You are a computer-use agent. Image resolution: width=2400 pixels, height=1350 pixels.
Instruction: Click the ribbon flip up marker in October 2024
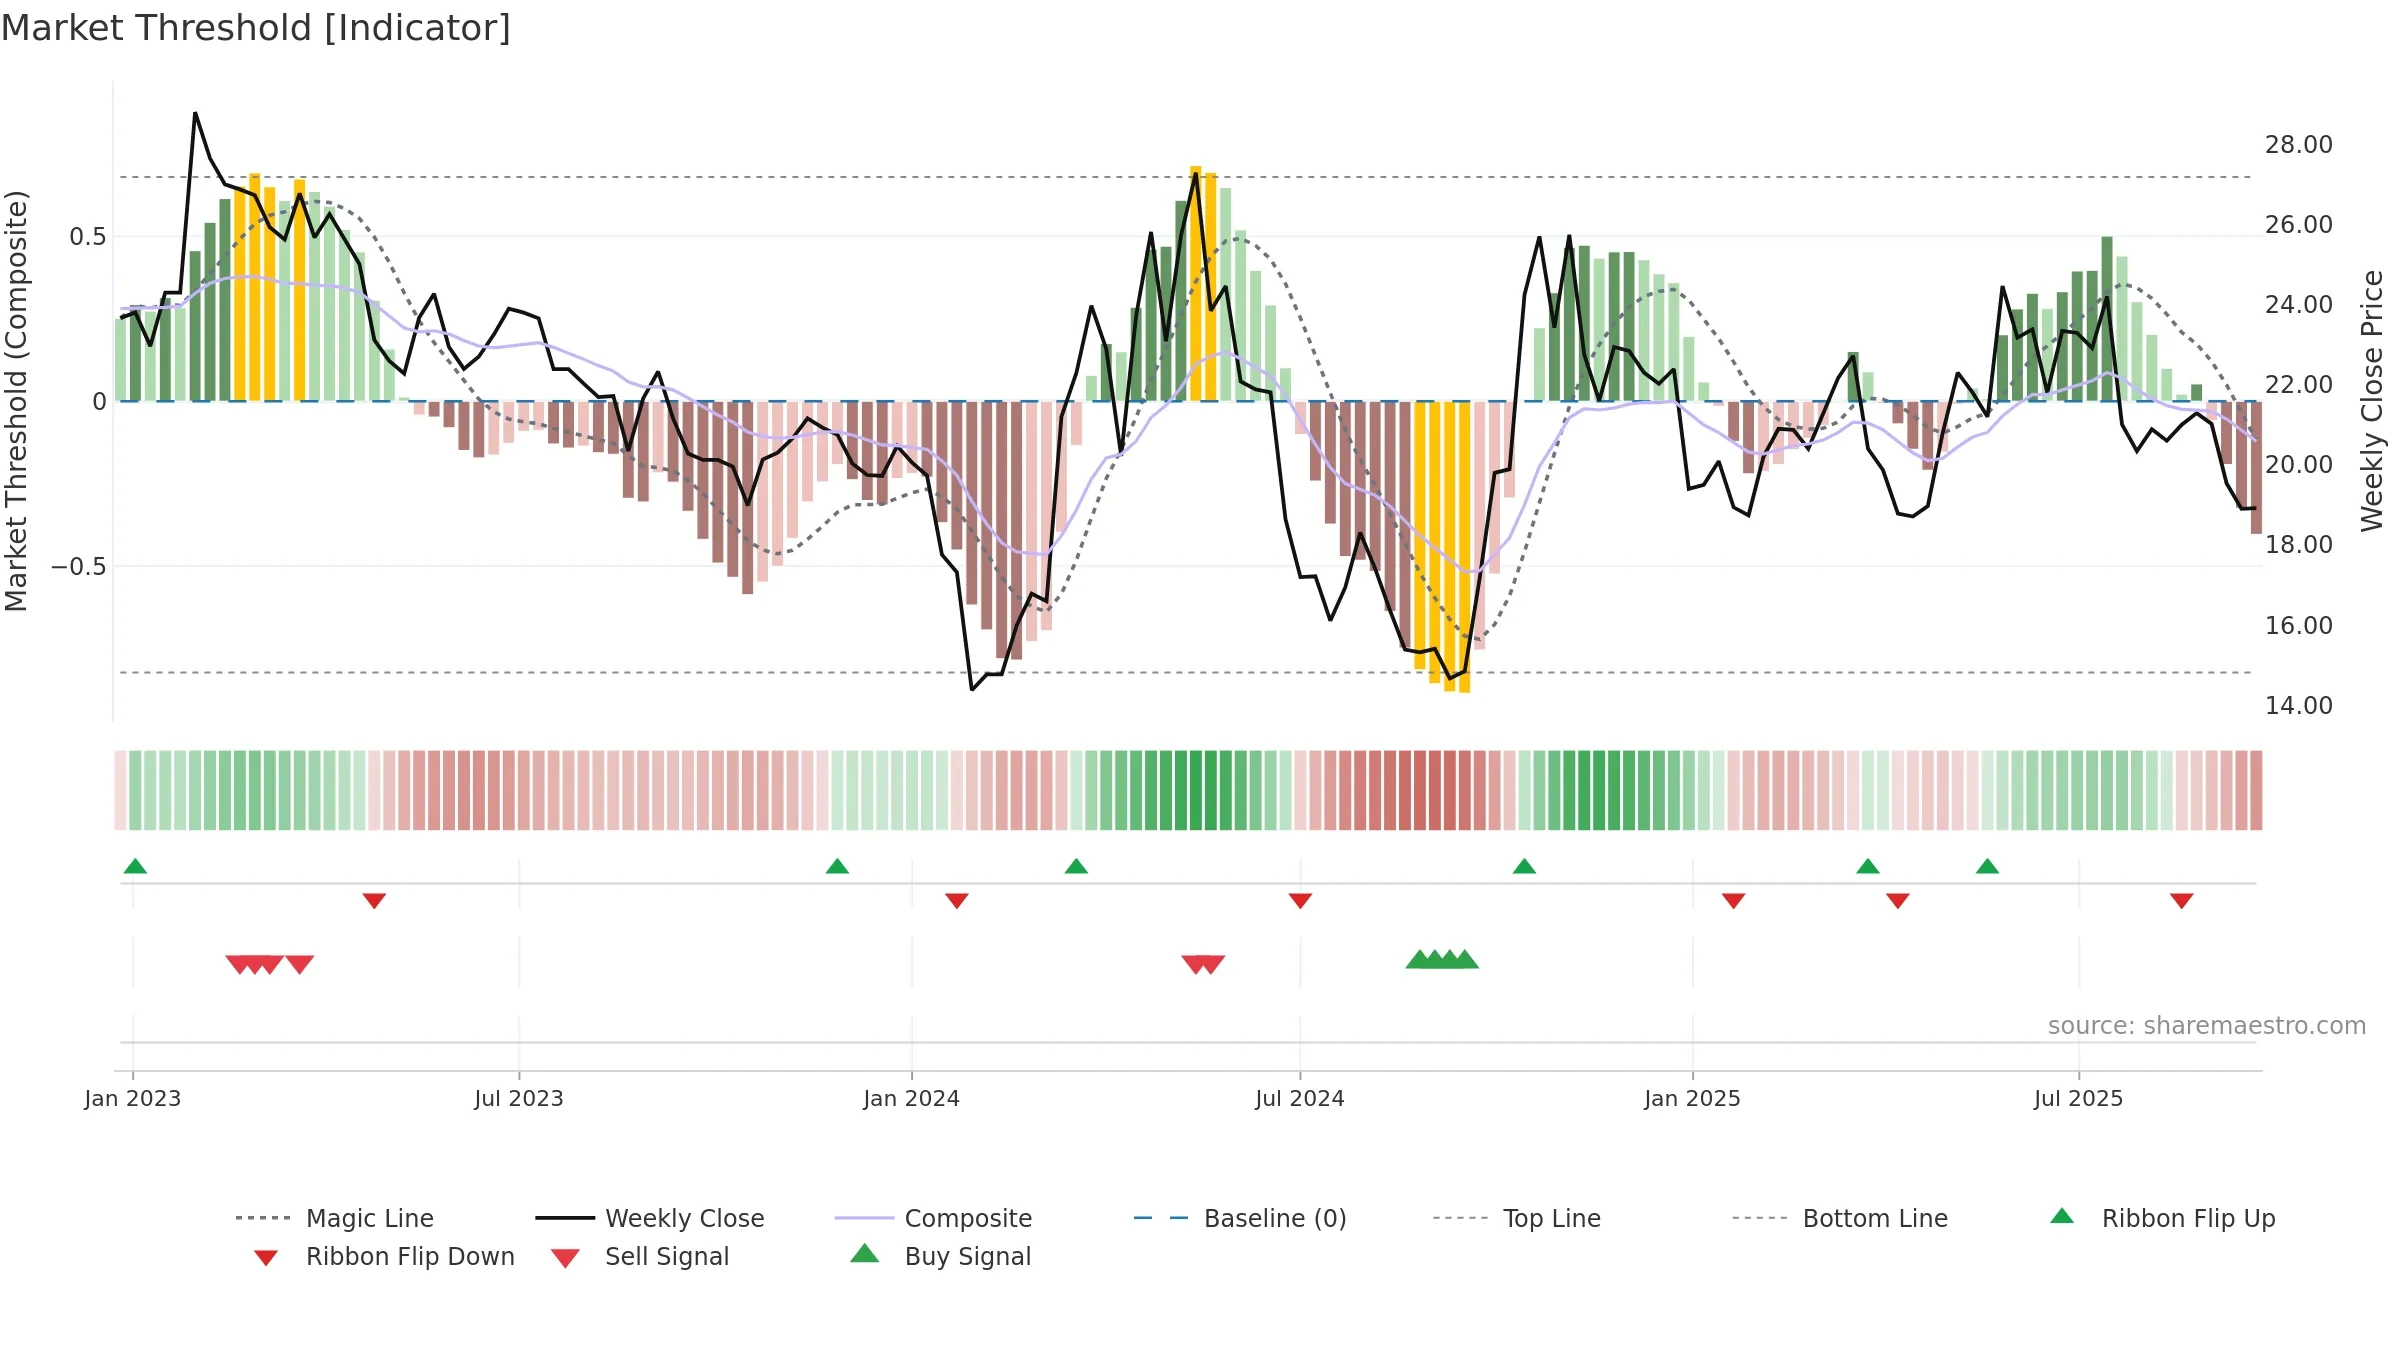(x=1524, y=866)
